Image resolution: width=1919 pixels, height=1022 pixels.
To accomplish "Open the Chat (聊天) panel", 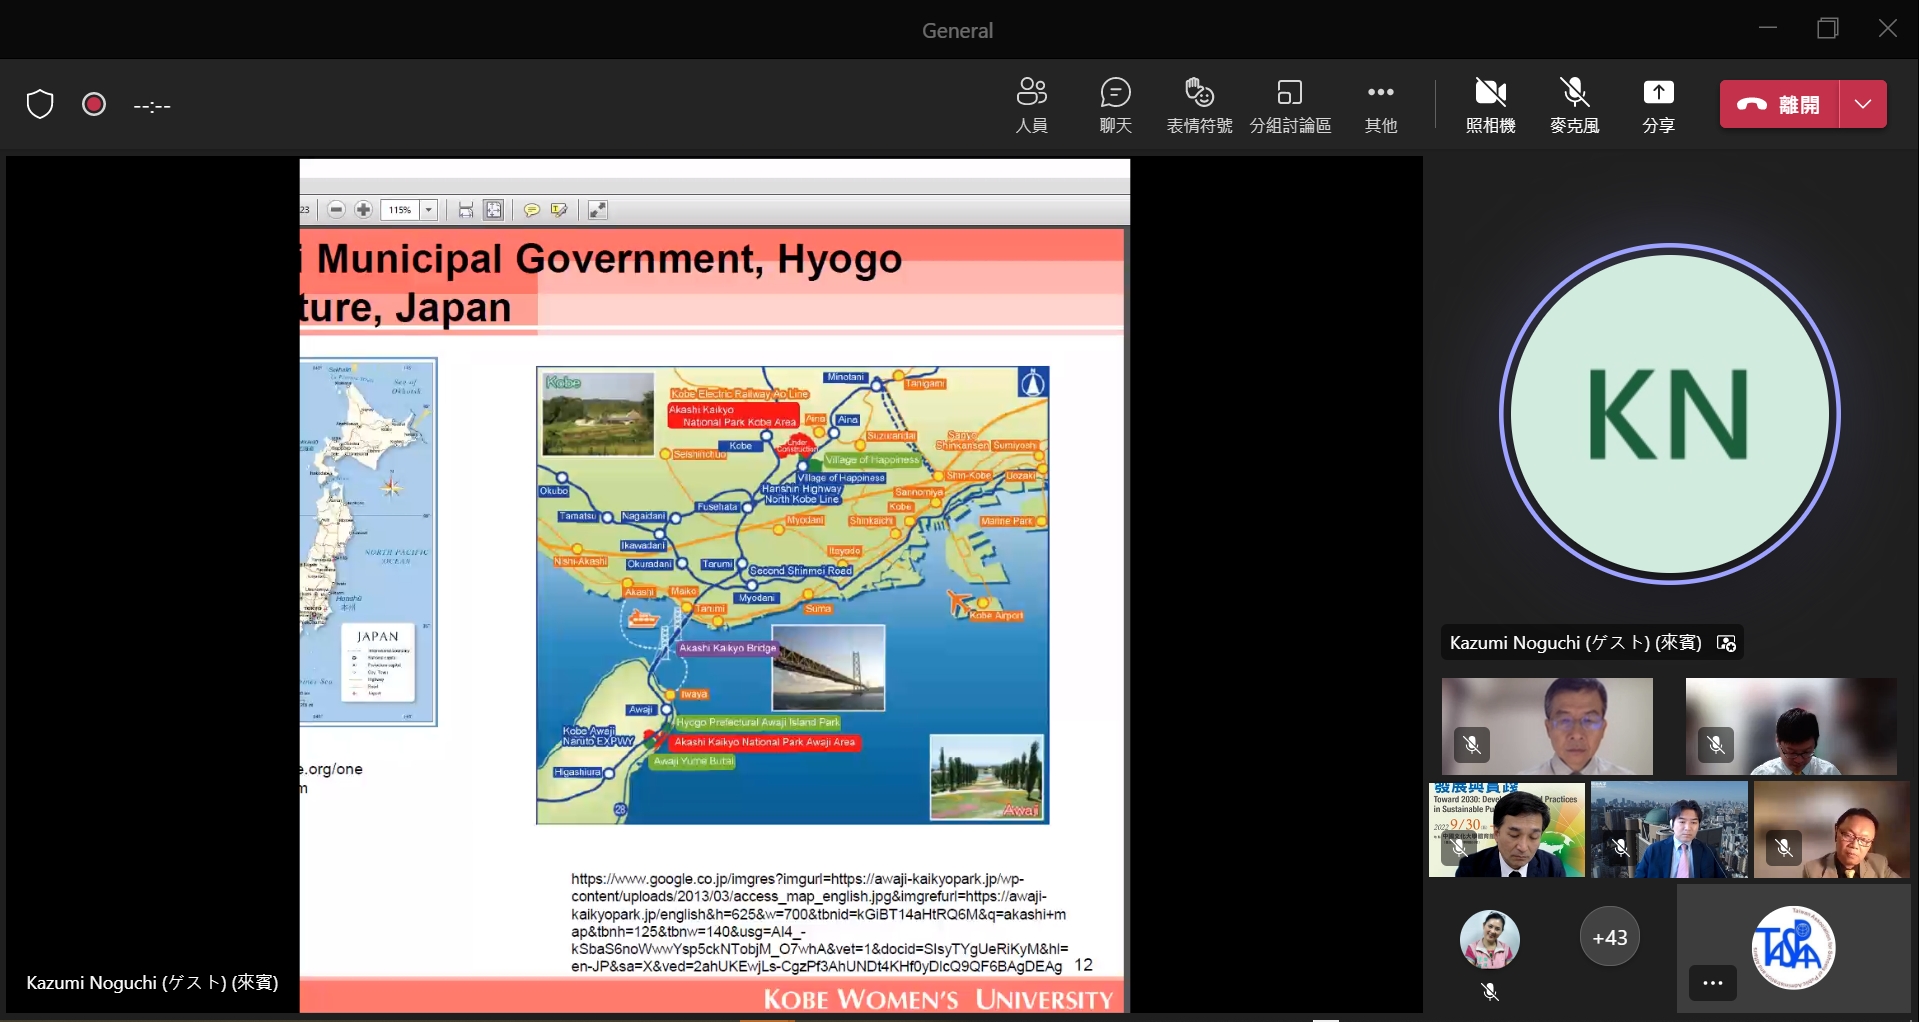I will (x=1115, y=104).
